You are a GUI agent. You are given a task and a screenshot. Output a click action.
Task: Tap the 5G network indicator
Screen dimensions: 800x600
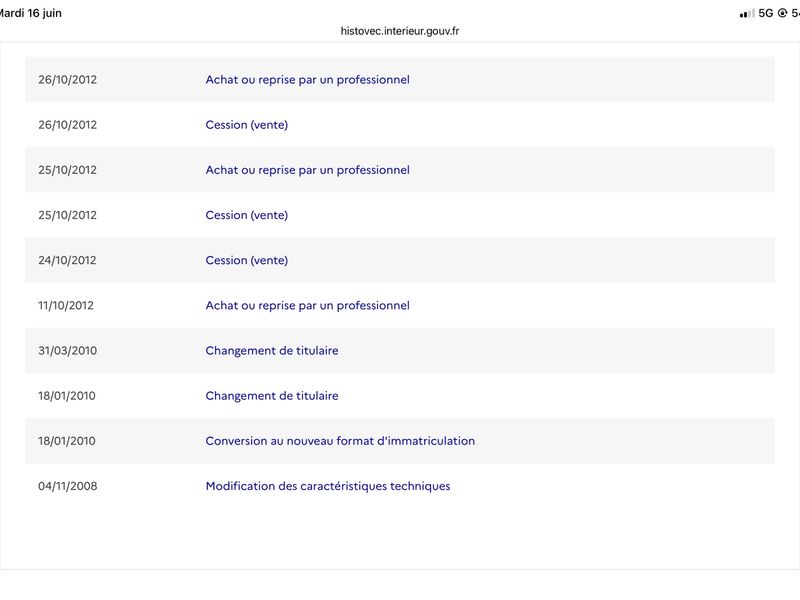tap(766, 13)
